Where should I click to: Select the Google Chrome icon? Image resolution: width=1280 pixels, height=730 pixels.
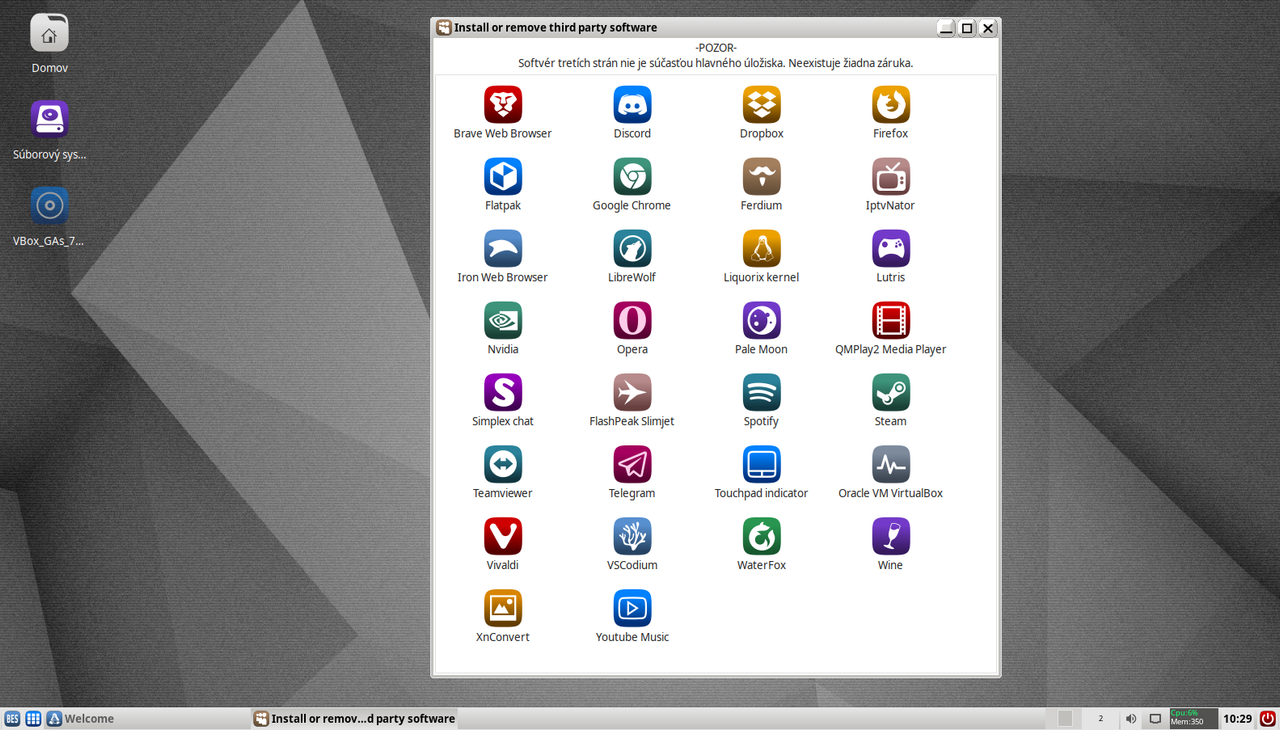(x=632, y=176)
